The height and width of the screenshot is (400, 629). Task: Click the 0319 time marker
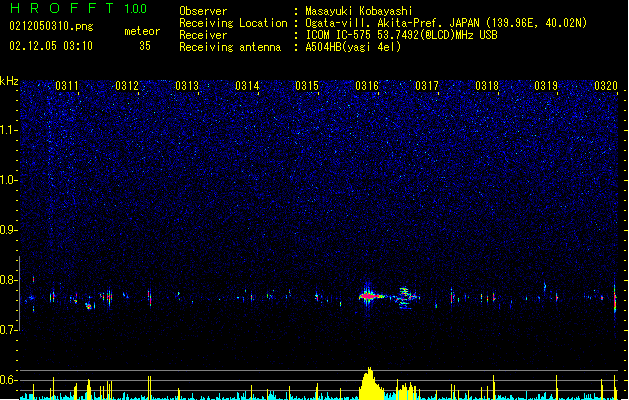546,86
